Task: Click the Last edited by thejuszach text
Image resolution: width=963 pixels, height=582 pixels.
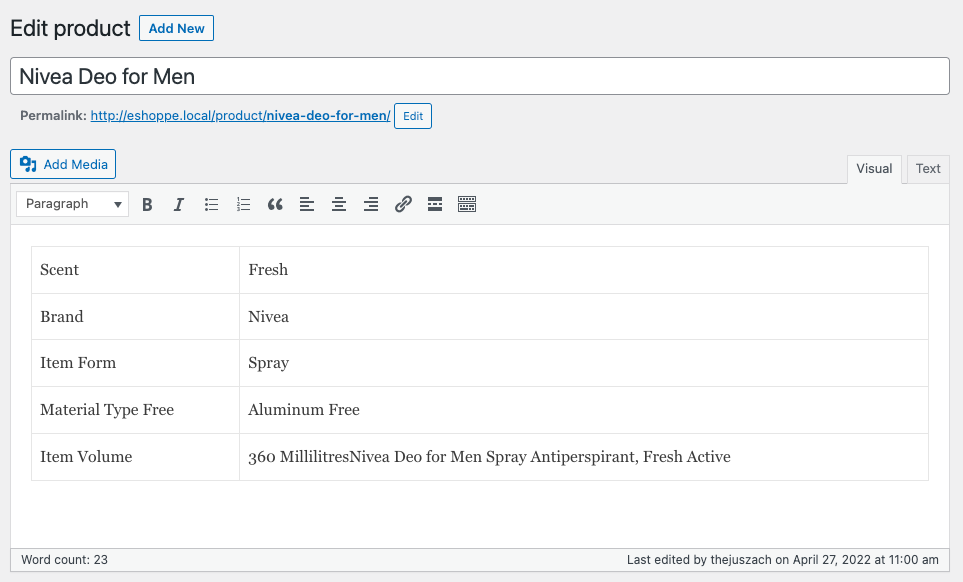Action: pos(782,560)
